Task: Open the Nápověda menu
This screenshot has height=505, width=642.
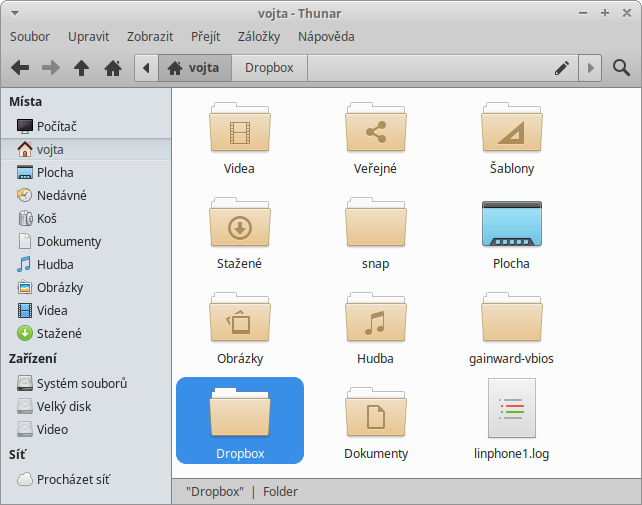Action: 326,37
